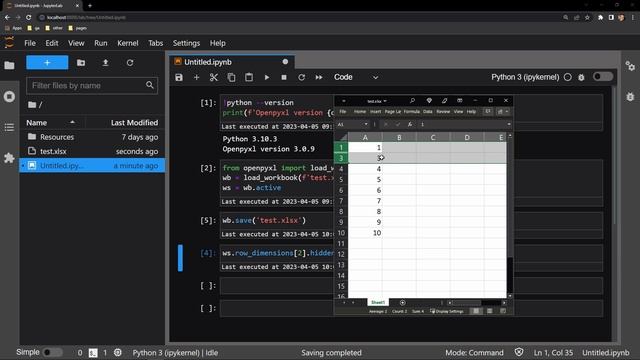The height and width of the screenshot is (360, 640).
Task: Open the Tabs menu
Action: [156, 43]
